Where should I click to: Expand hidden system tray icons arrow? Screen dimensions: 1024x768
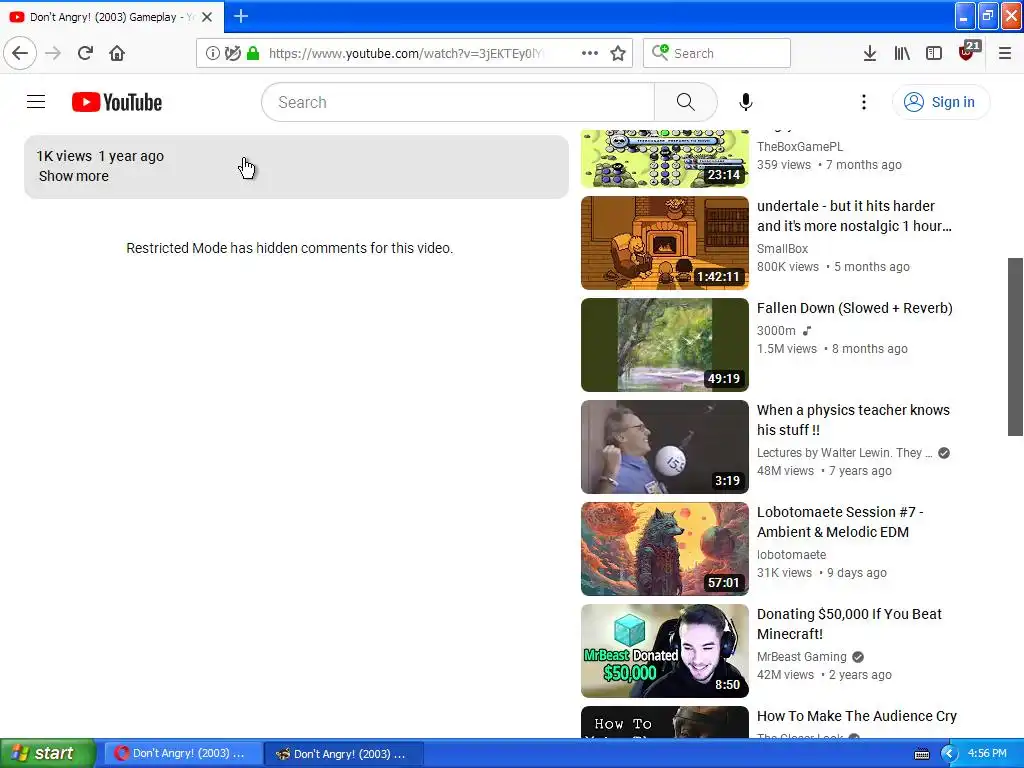[x=949, y=754]
